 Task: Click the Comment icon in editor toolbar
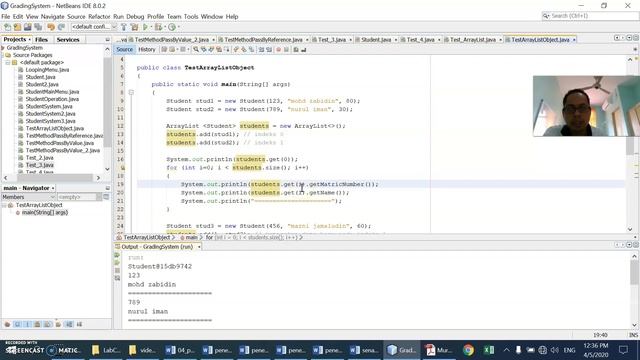296,49
